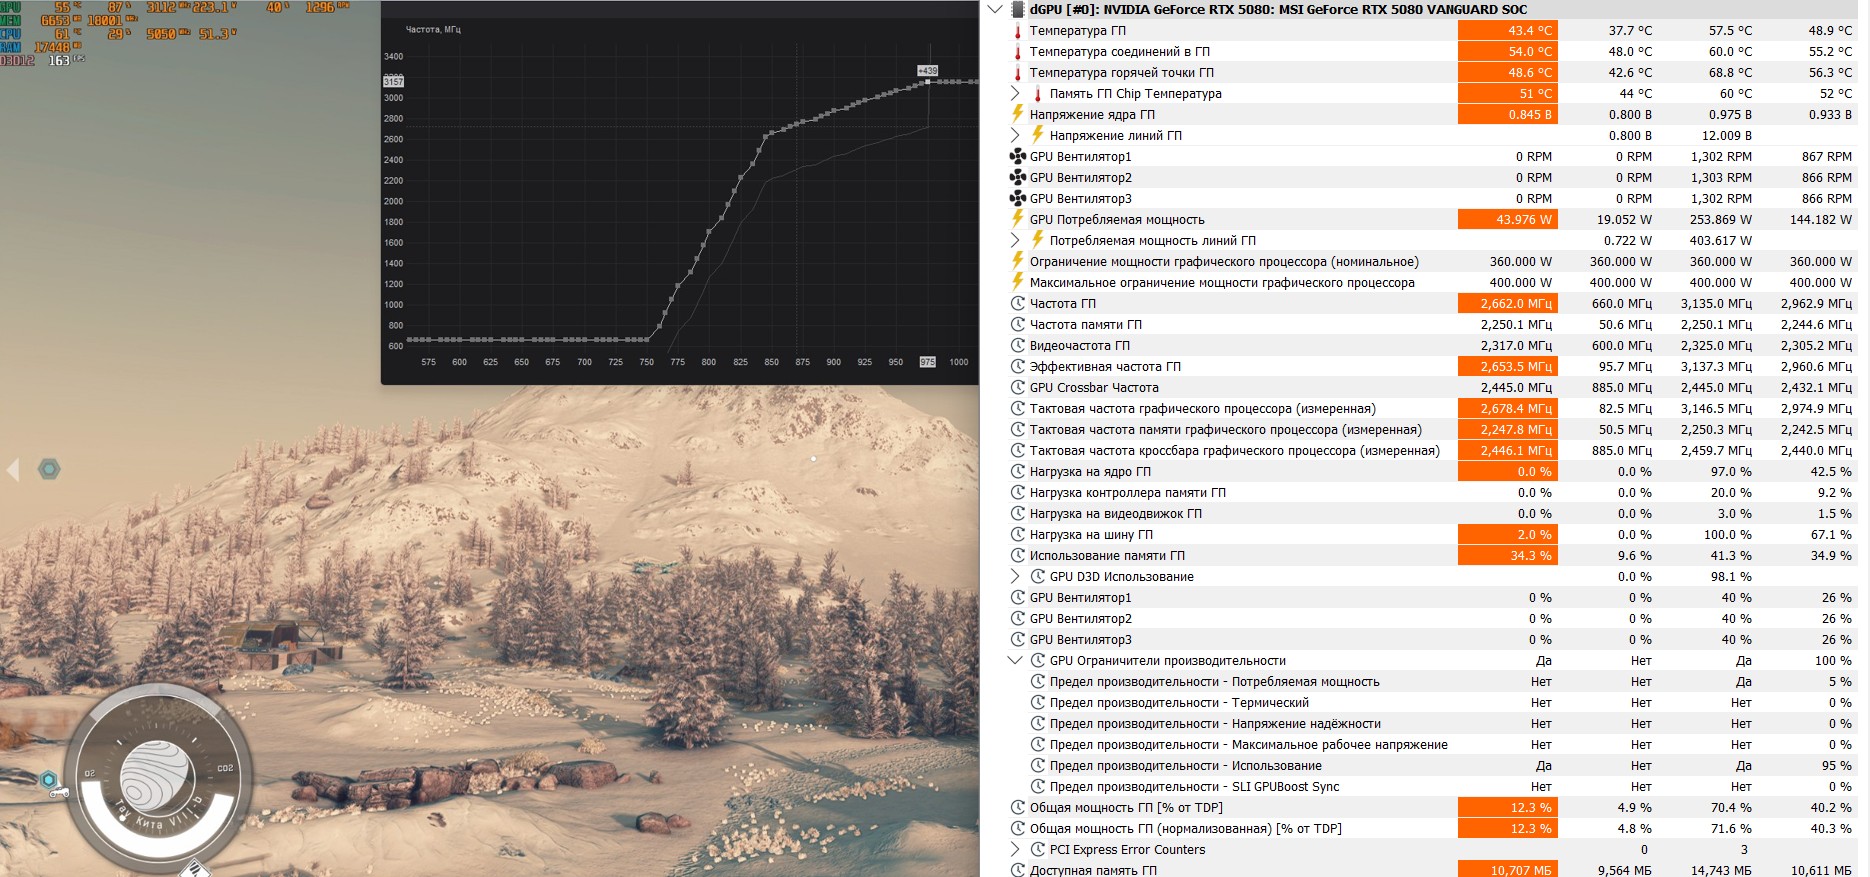This screenshot has height=877, width=1870.
Task: Click the 253.869 W maximum power value
Action: (x=1721, y=220)
